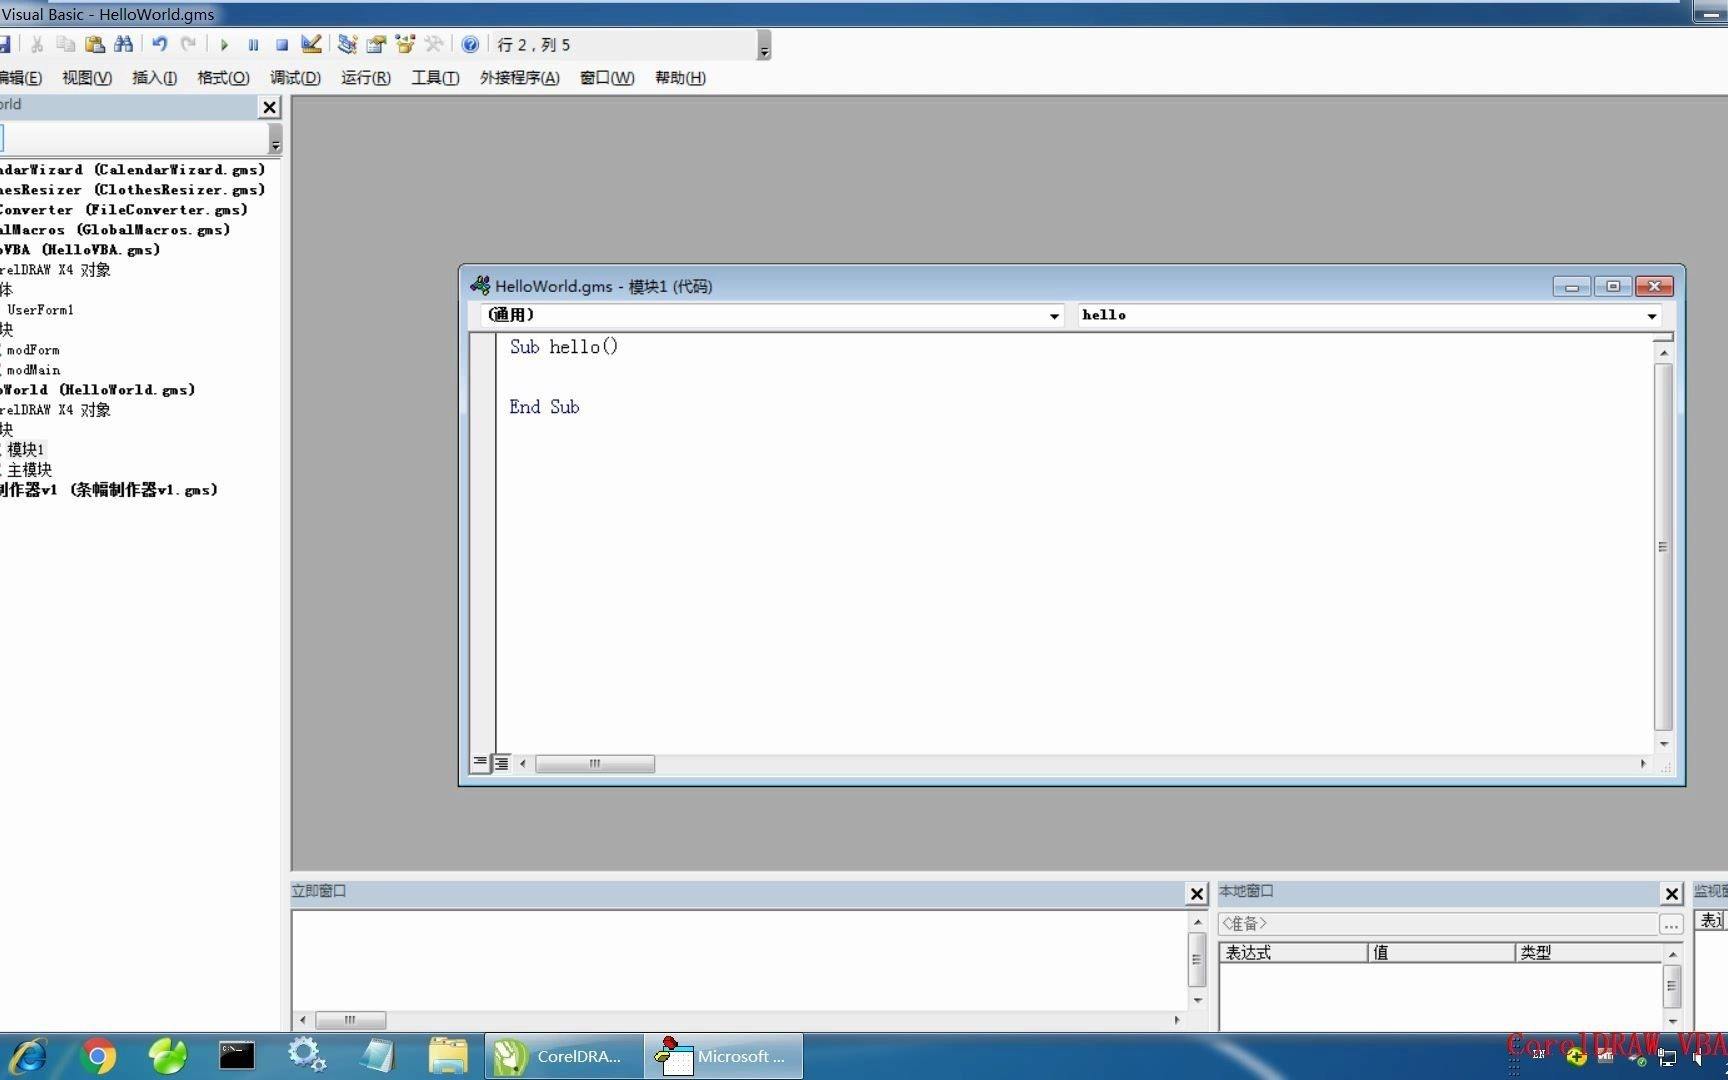
Task: Switch to Full Module View in code window
Action: (x=501, y=763)
